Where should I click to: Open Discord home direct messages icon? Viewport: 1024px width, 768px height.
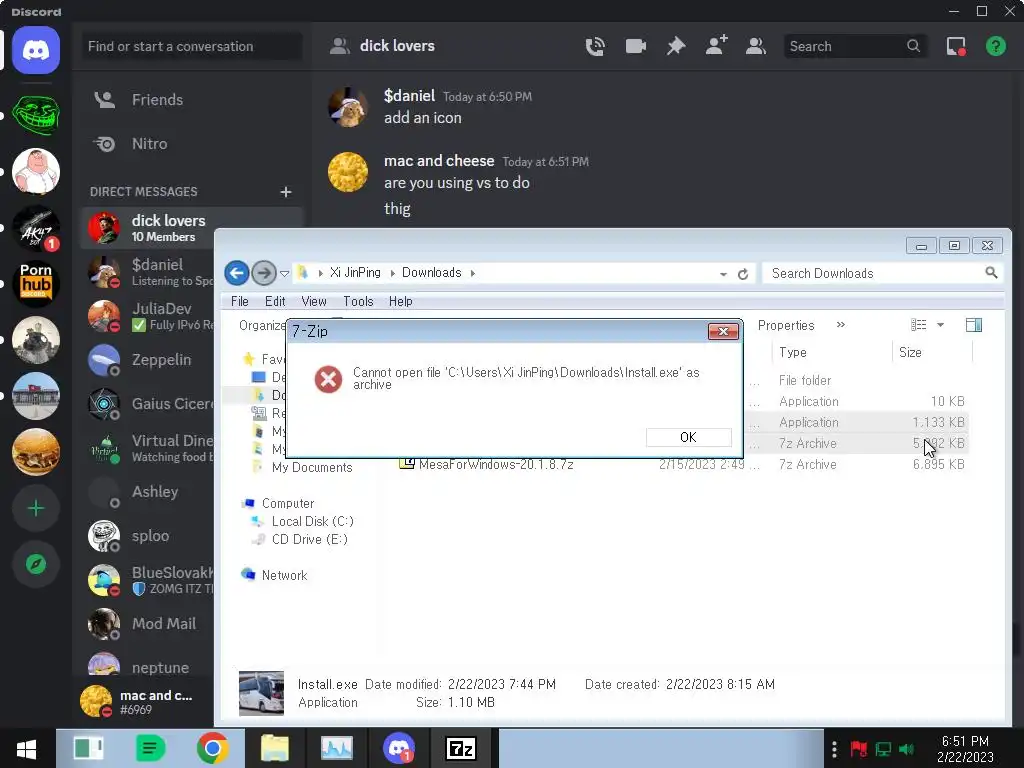pyautogui.click(x=36, y=50)
